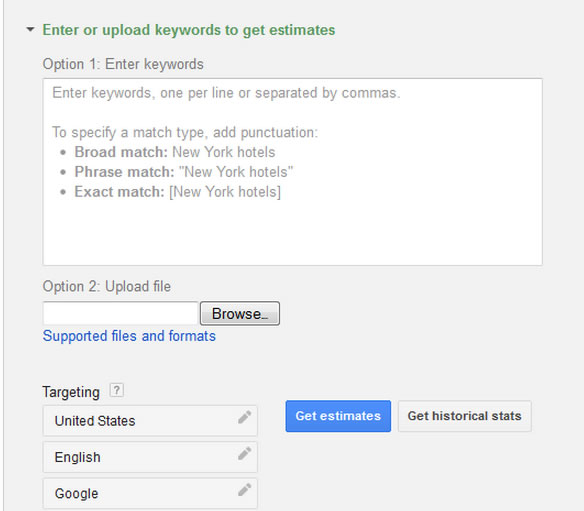Open Supported files and formats link

click(129, 336)
